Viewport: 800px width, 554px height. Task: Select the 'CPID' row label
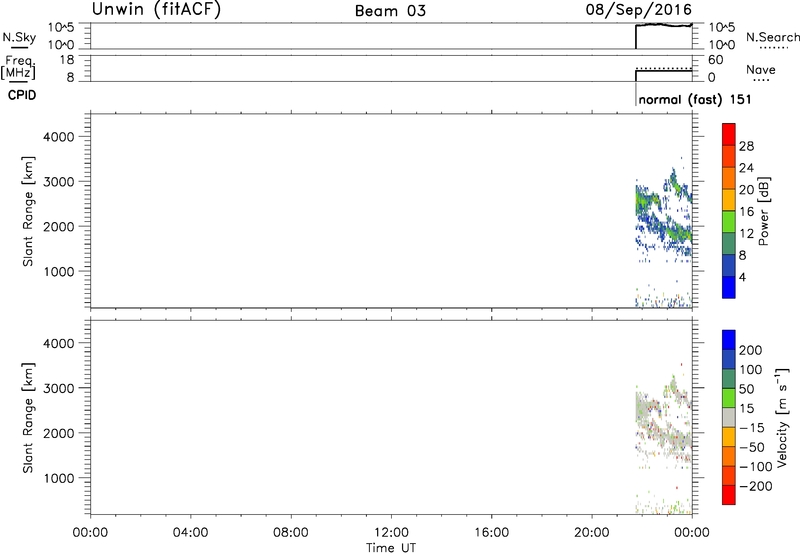pos(22,95)
